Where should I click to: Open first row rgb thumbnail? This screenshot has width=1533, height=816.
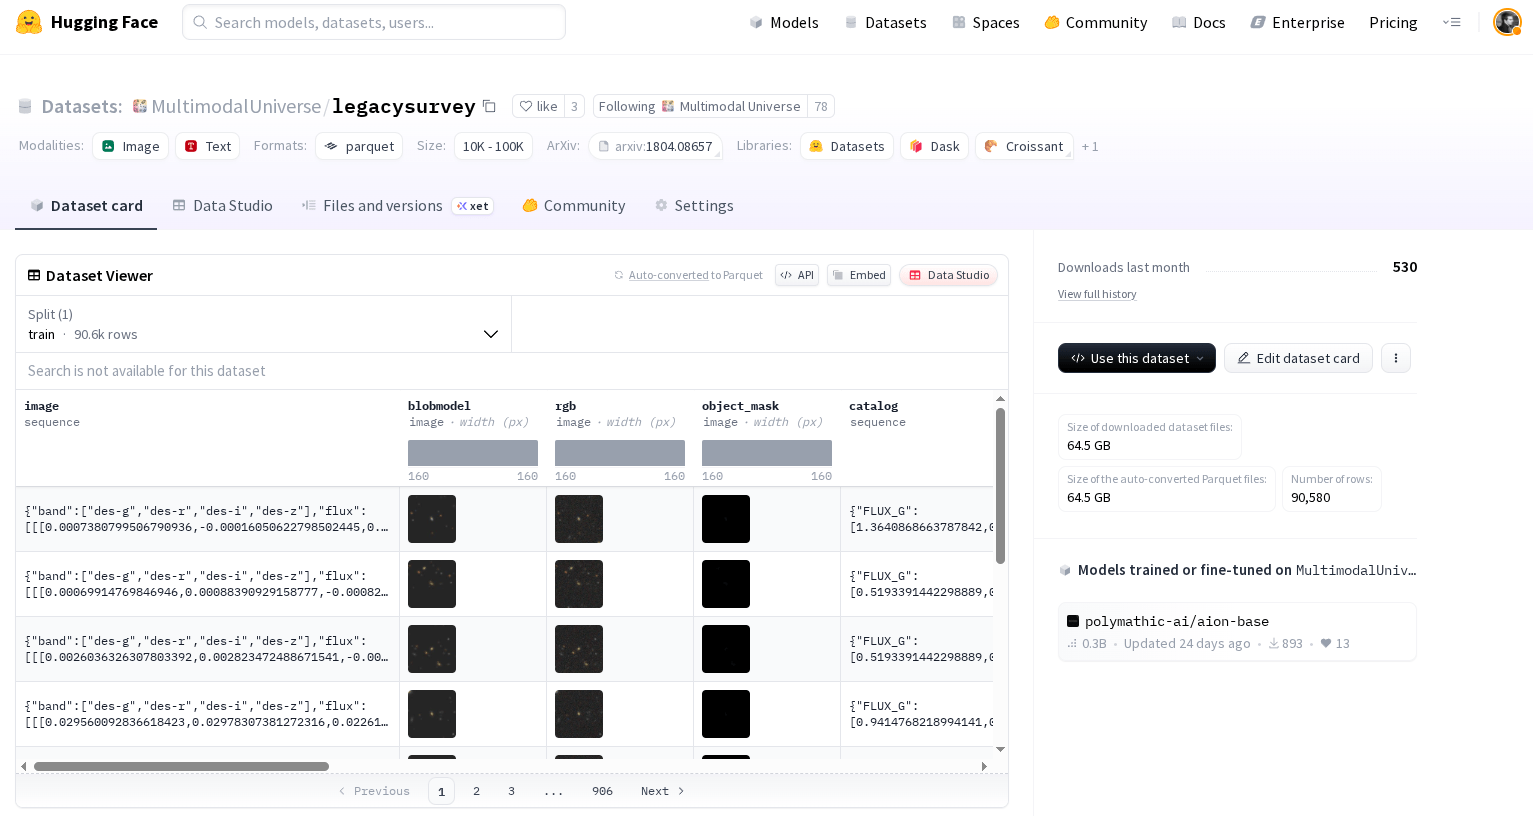(579, 519)
